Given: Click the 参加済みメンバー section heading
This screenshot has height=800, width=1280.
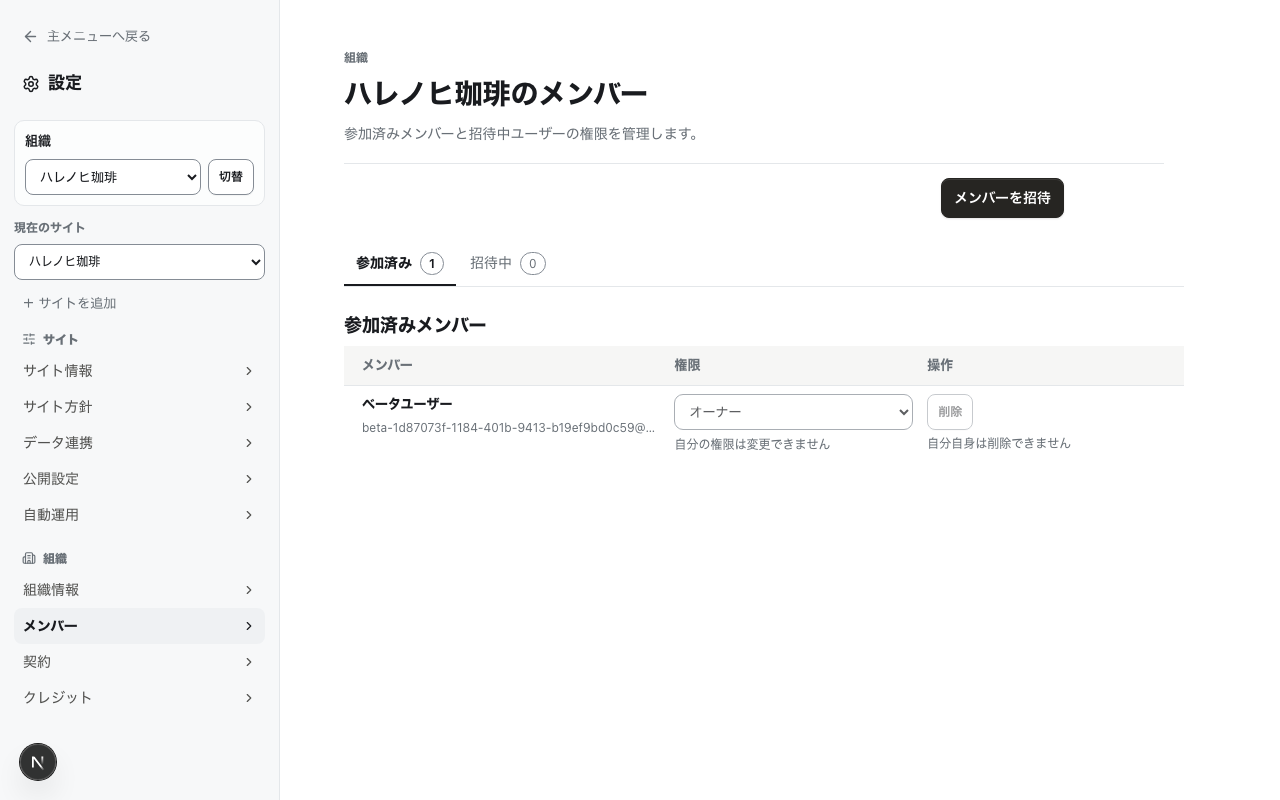Looking at the screenshot, I should click(415, 325).
